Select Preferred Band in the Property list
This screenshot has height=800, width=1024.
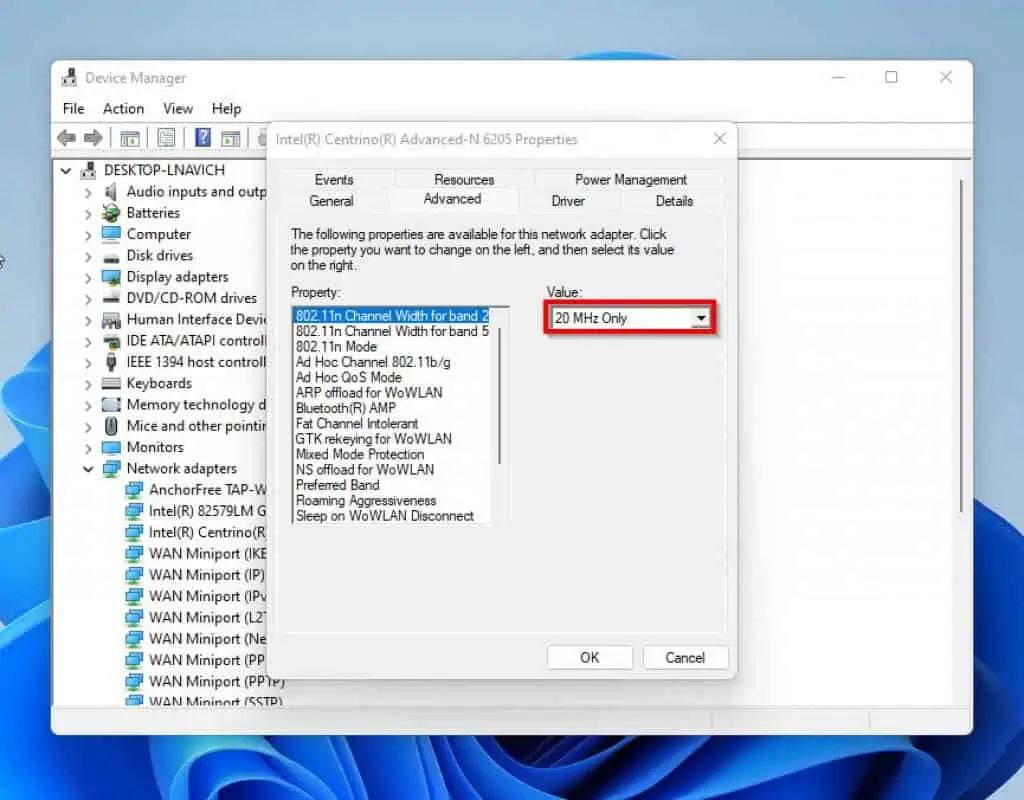[x=338, y=485]
